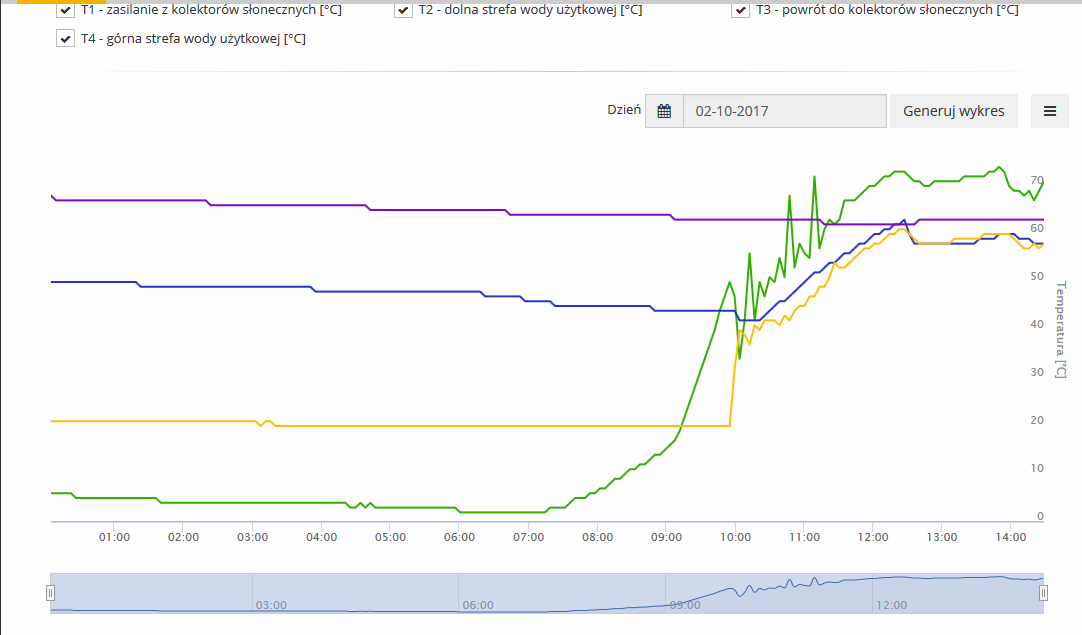Click the blue T2 line near 04:00

[321, 291]
